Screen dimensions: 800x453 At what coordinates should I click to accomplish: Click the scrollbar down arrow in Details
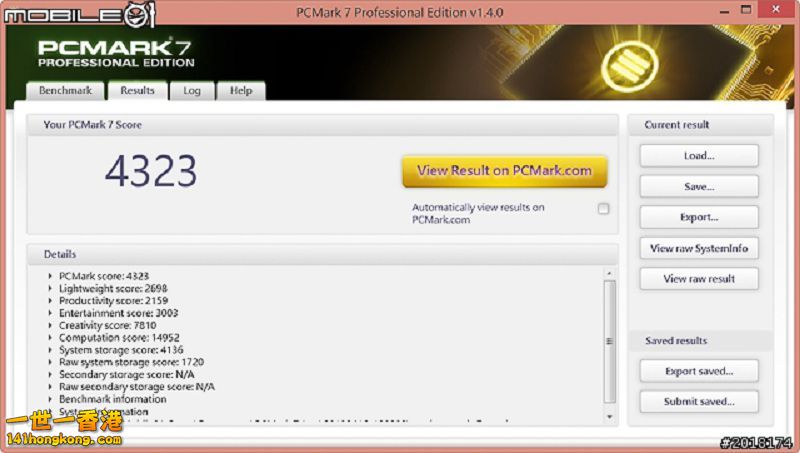tap(609, 416)
